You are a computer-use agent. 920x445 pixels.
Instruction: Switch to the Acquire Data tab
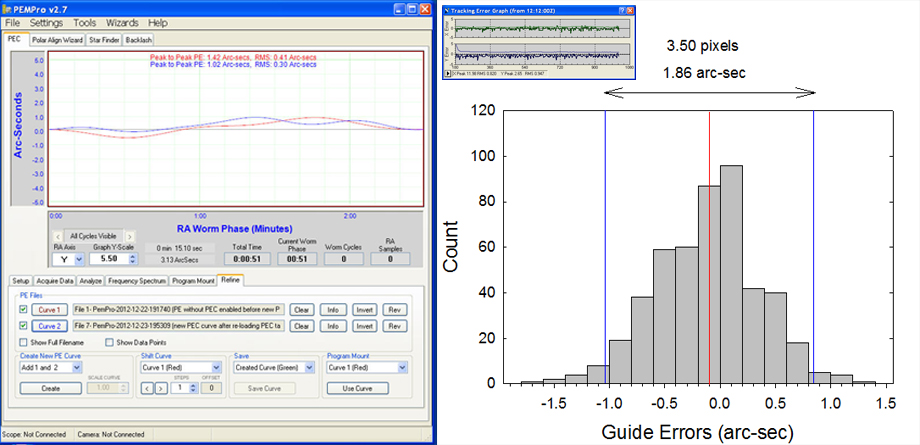(x=55, y=281)
